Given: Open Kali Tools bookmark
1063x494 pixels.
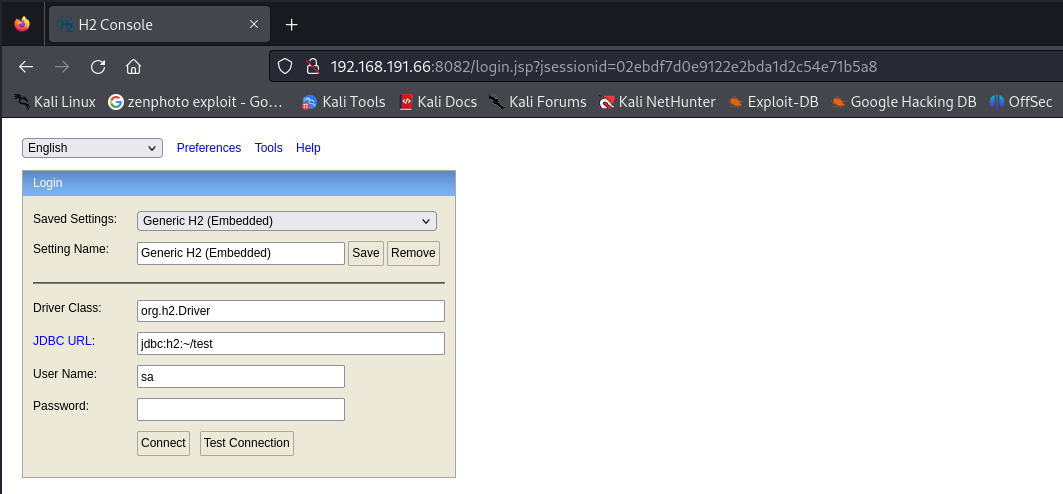Looking at the screenshot, I should click(343, 101).
